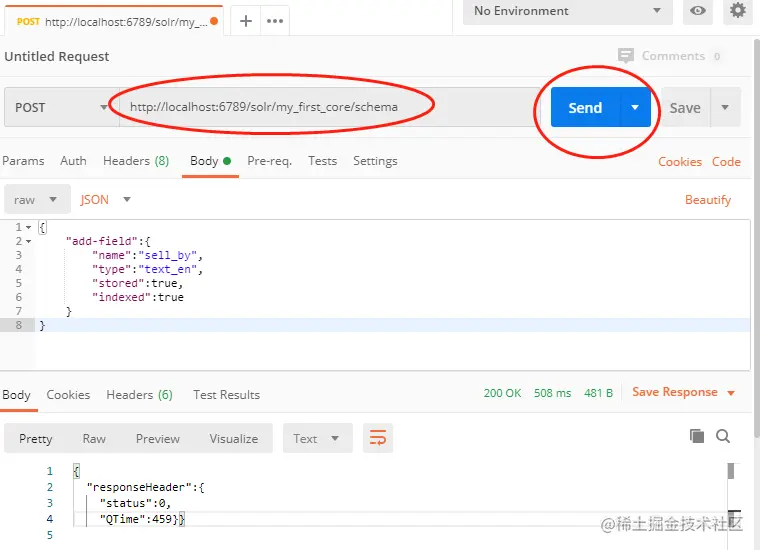The image size is (760, 550).
Task: Open the Tests tab
Action: [322, 161]
